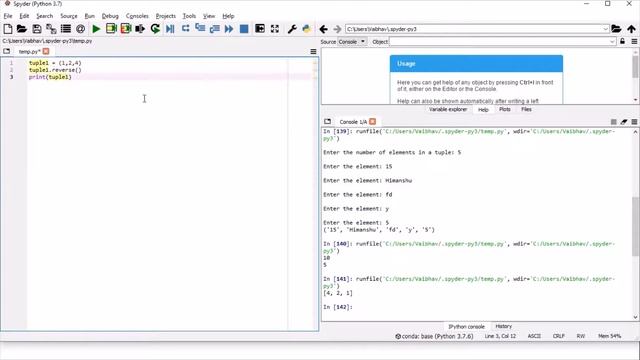Open the Projects menu
This screenshot has width=640, height=360.
pyautogui.click(x=166, y=16)
